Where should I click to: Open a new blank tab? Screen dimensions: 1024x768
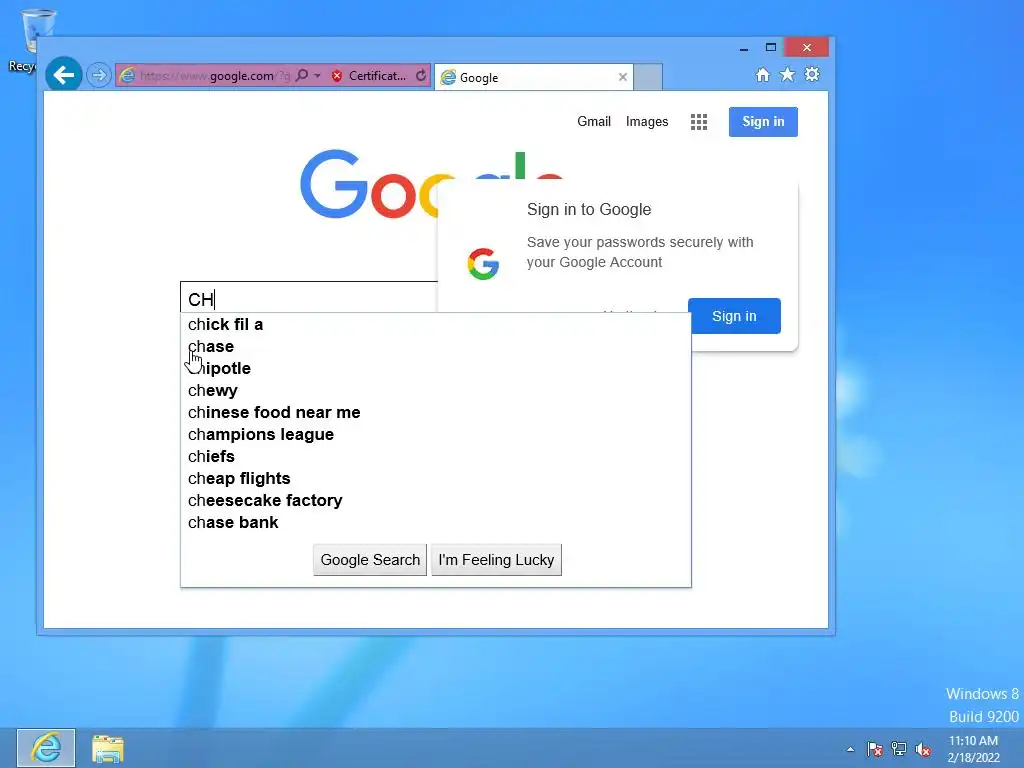pos(648,77)
